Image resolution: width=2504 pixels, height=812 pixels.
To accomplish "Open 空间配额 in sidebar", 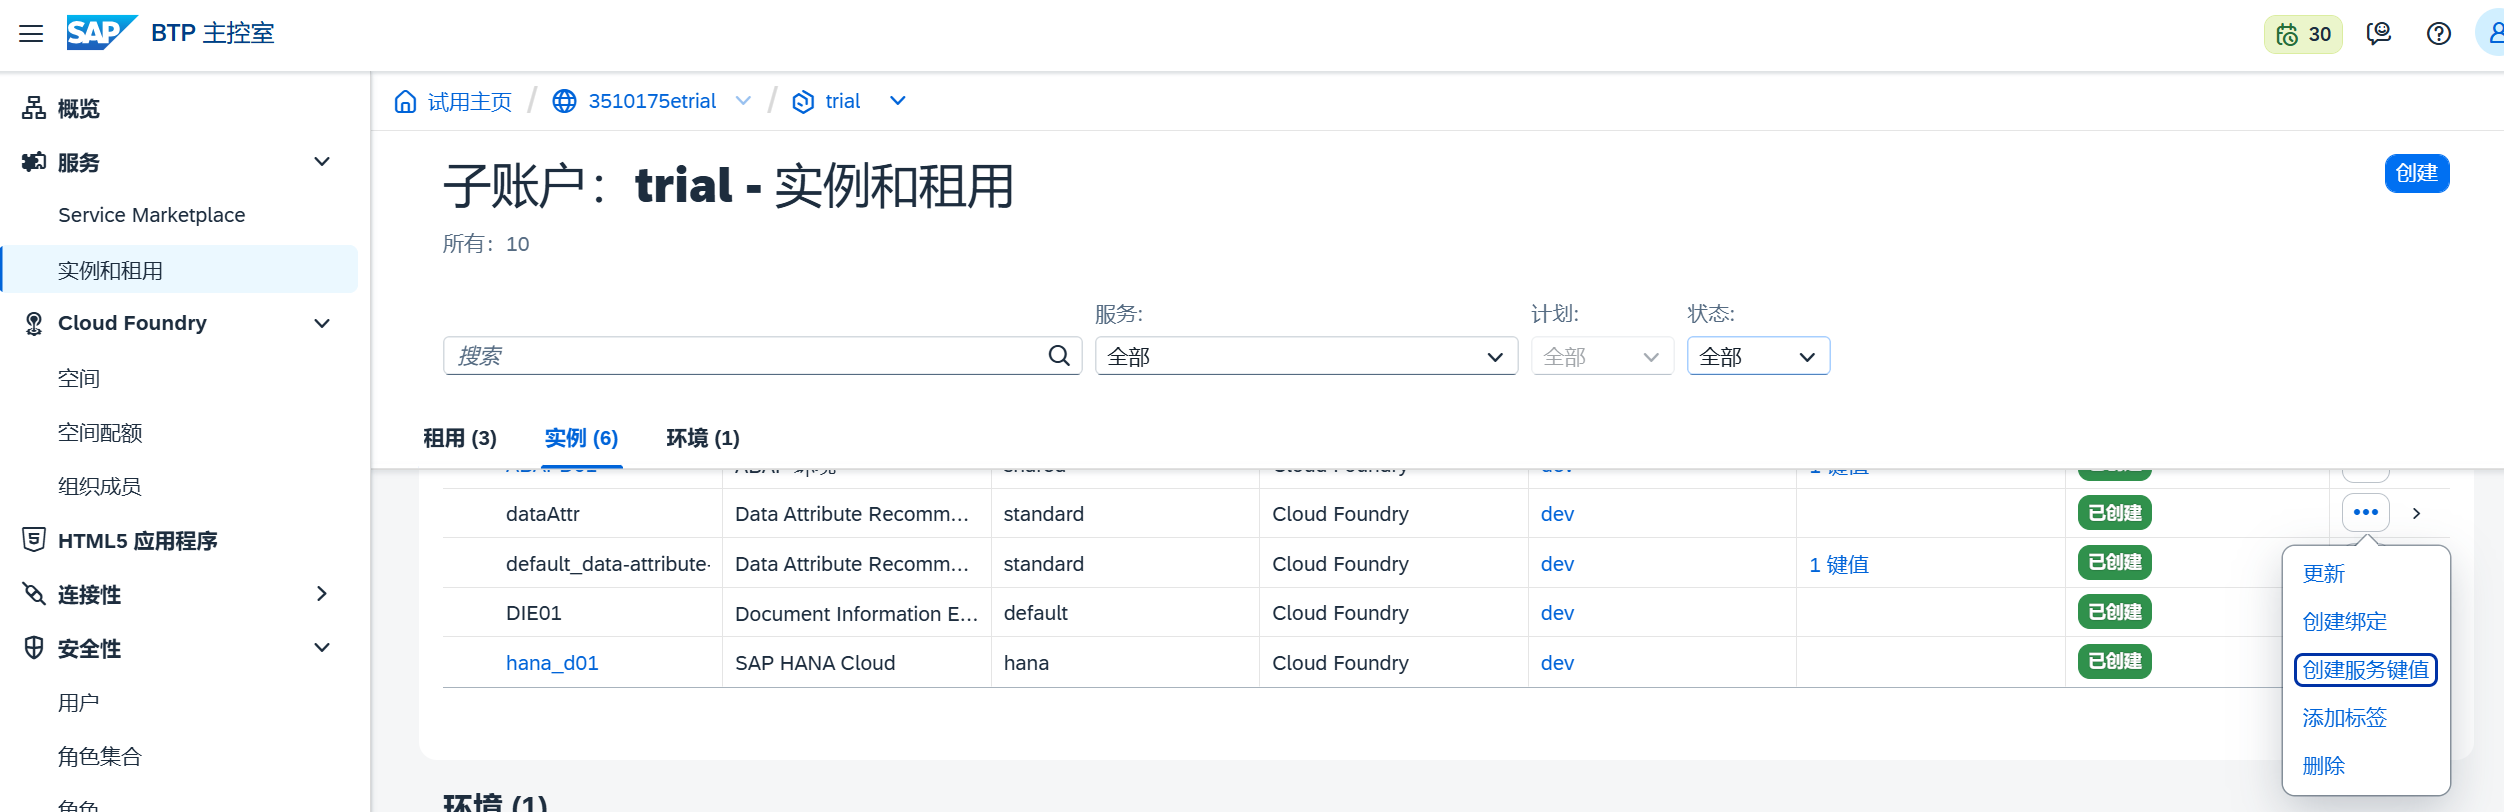I will (100, 432).
